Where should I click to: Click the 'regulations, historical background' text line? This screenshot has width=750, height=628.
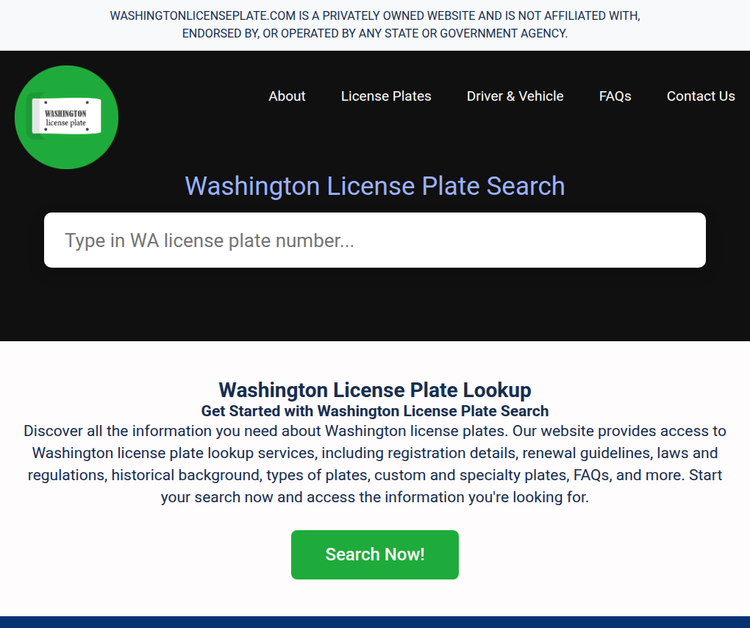(375, 475)
